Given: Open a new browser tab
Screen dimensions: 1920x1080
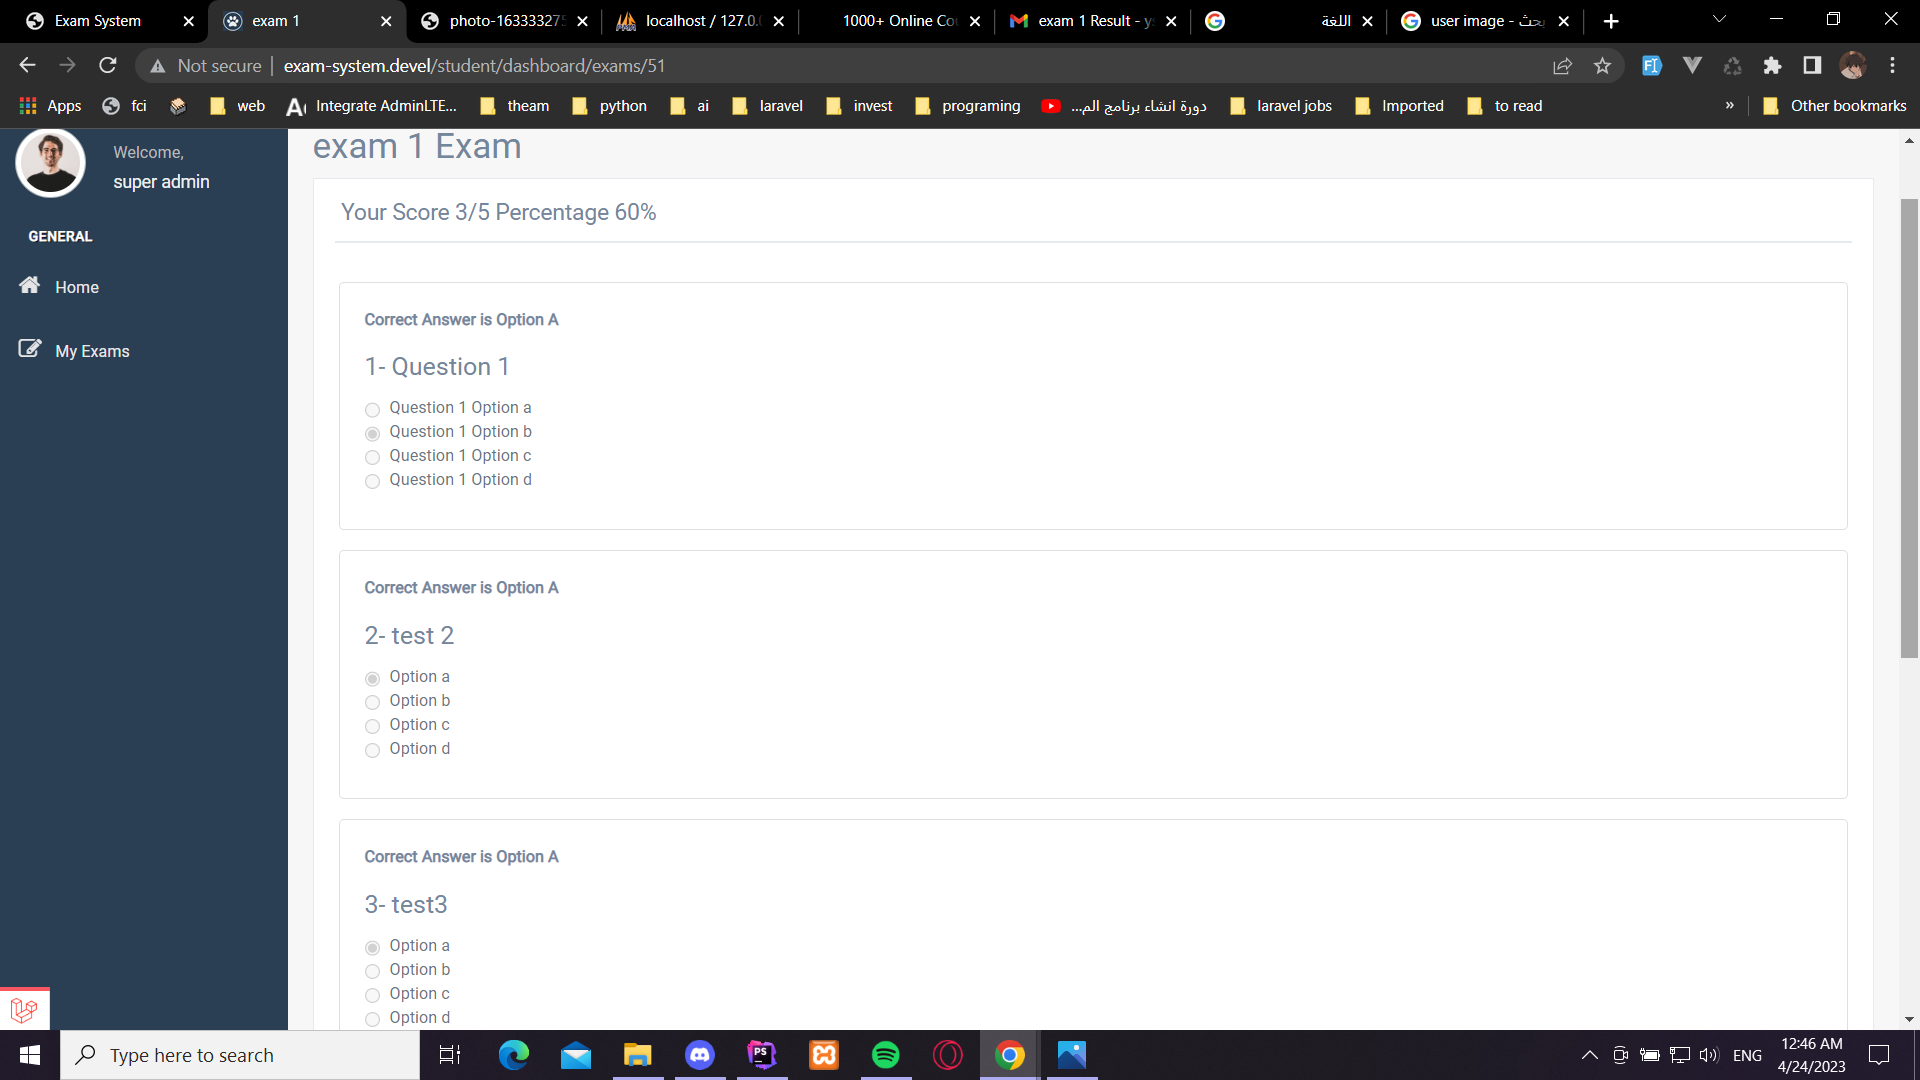Looking at the screenshot, I should [1611, 21].
